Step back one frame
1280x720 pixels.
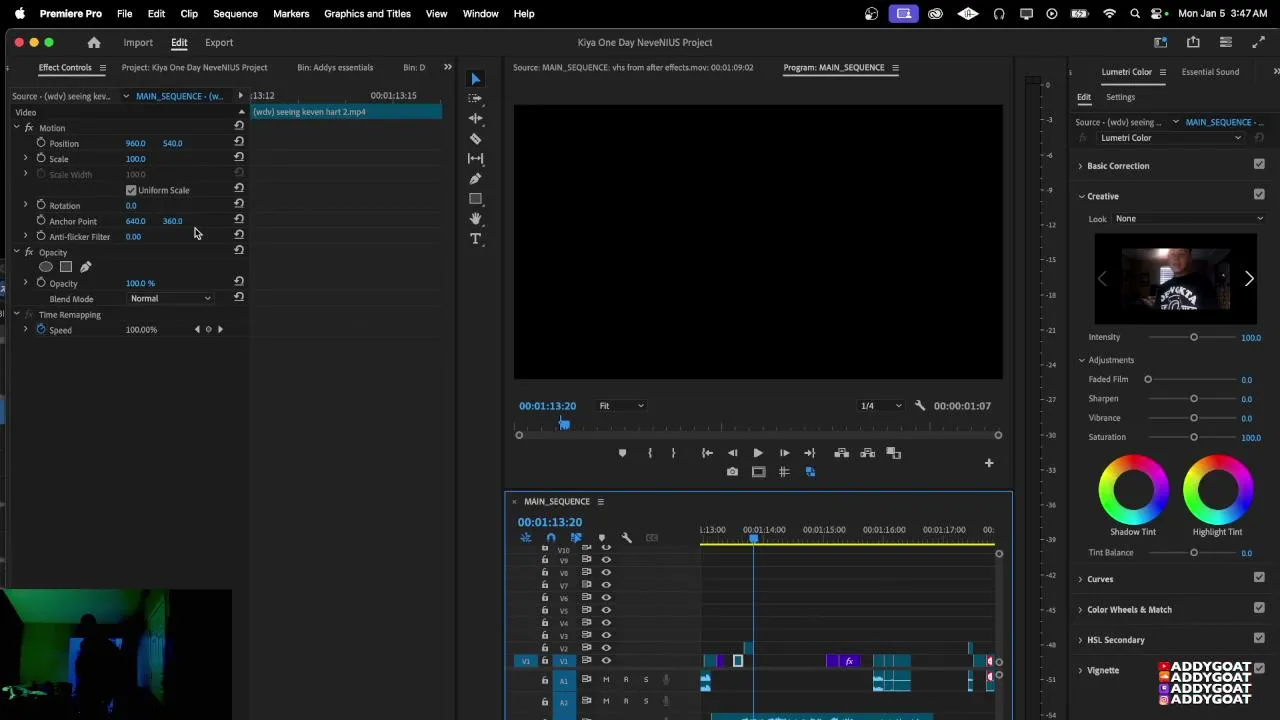(x=732, y=453)
